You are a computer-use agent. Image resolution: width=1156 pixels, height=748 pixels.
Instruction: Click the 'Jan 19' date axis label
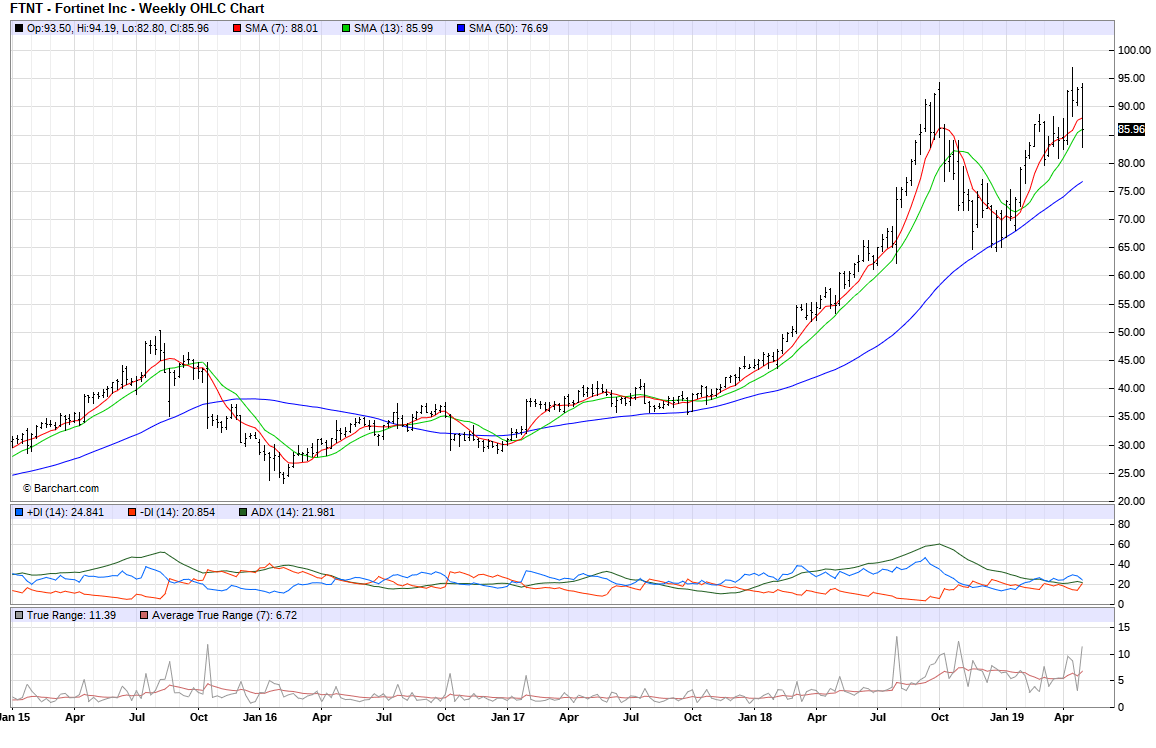(x=1007, y=717)
